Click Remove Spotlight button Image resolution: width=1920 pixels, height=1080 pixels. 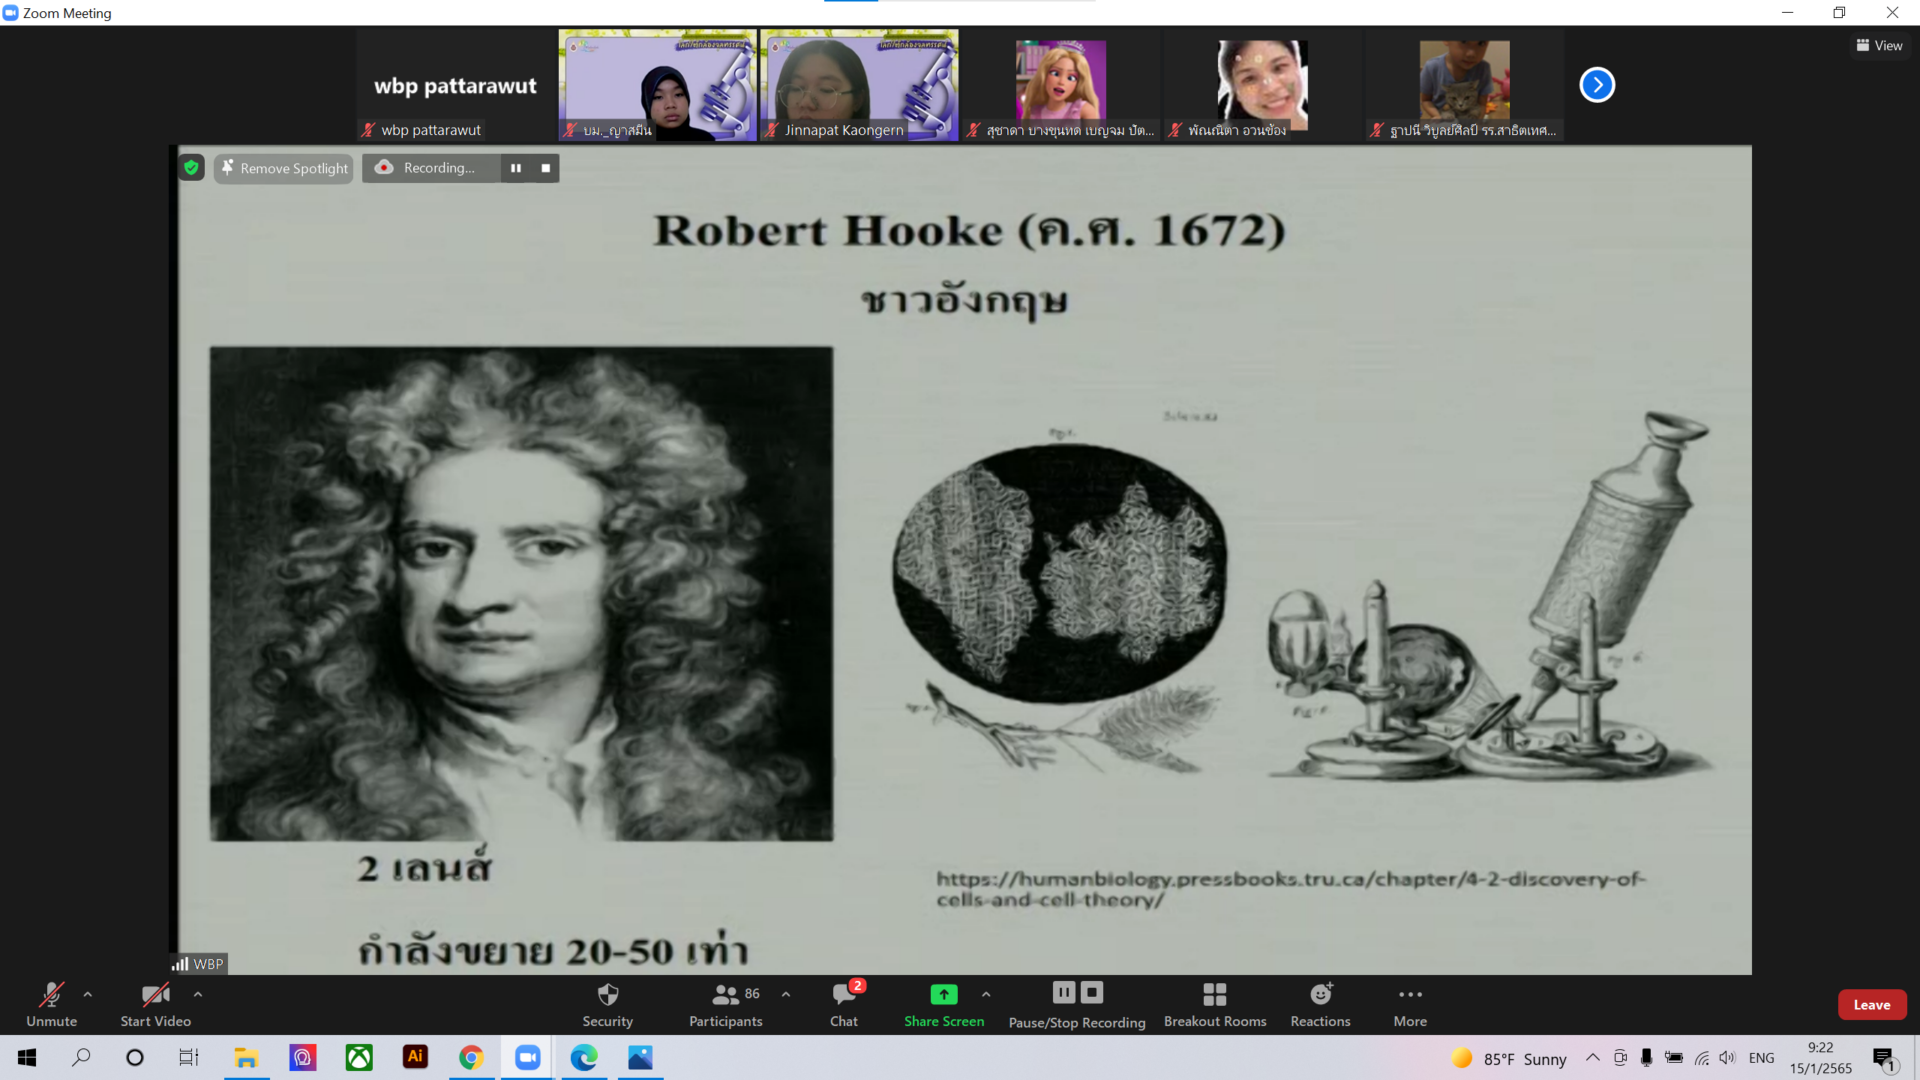coord(285,168)
